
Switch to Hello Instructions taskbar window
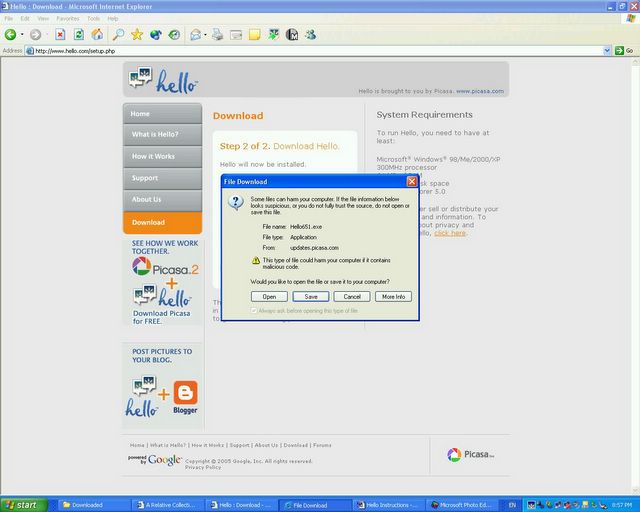388,505
